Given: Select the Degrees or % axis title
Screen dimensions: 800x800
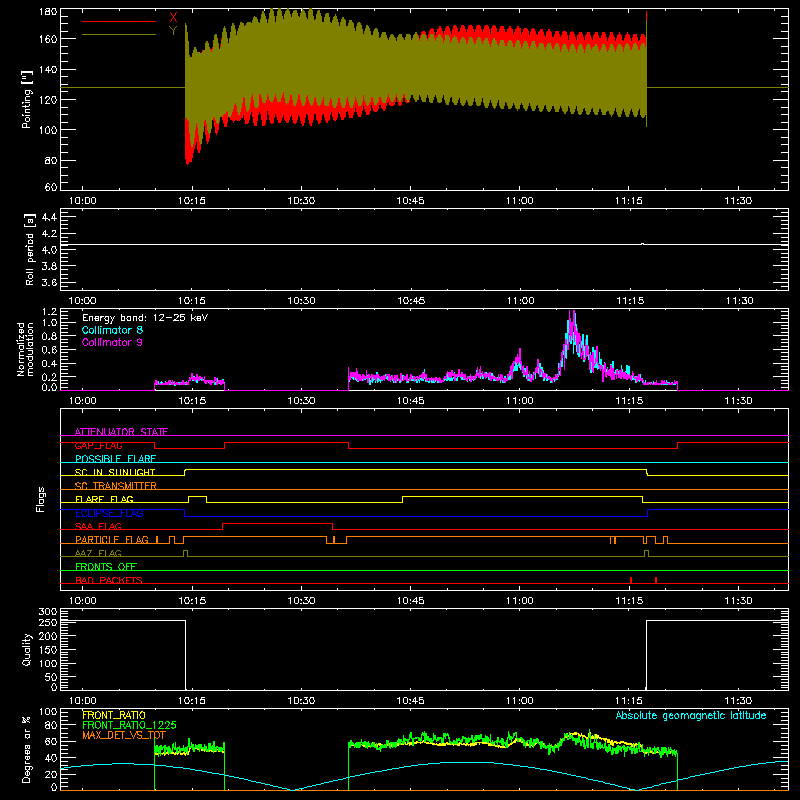Looking at the screenshot, I should pyautogui.click(x=27, y=749).
